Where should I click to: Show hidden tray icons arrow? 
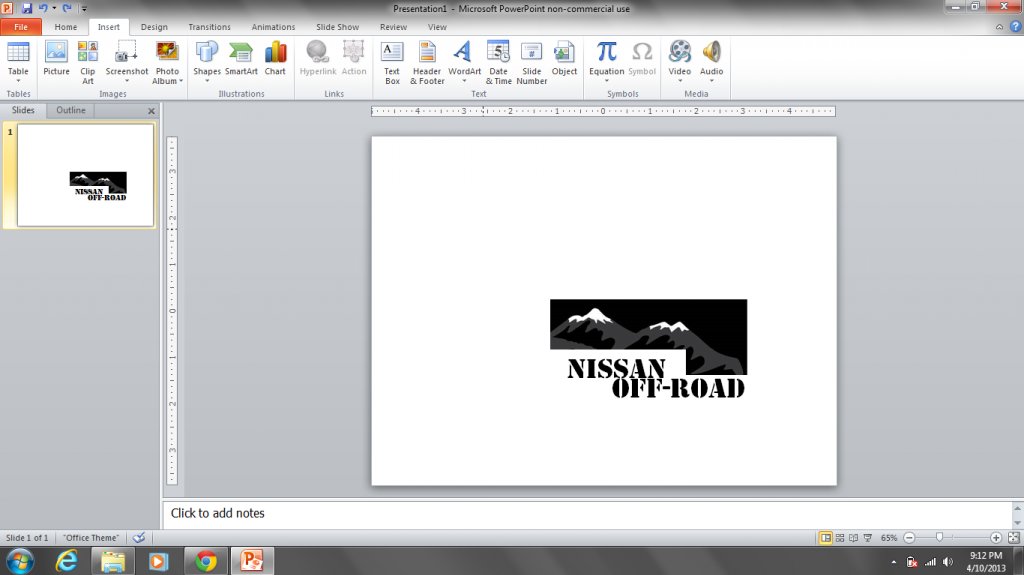[x=893, y=562]
